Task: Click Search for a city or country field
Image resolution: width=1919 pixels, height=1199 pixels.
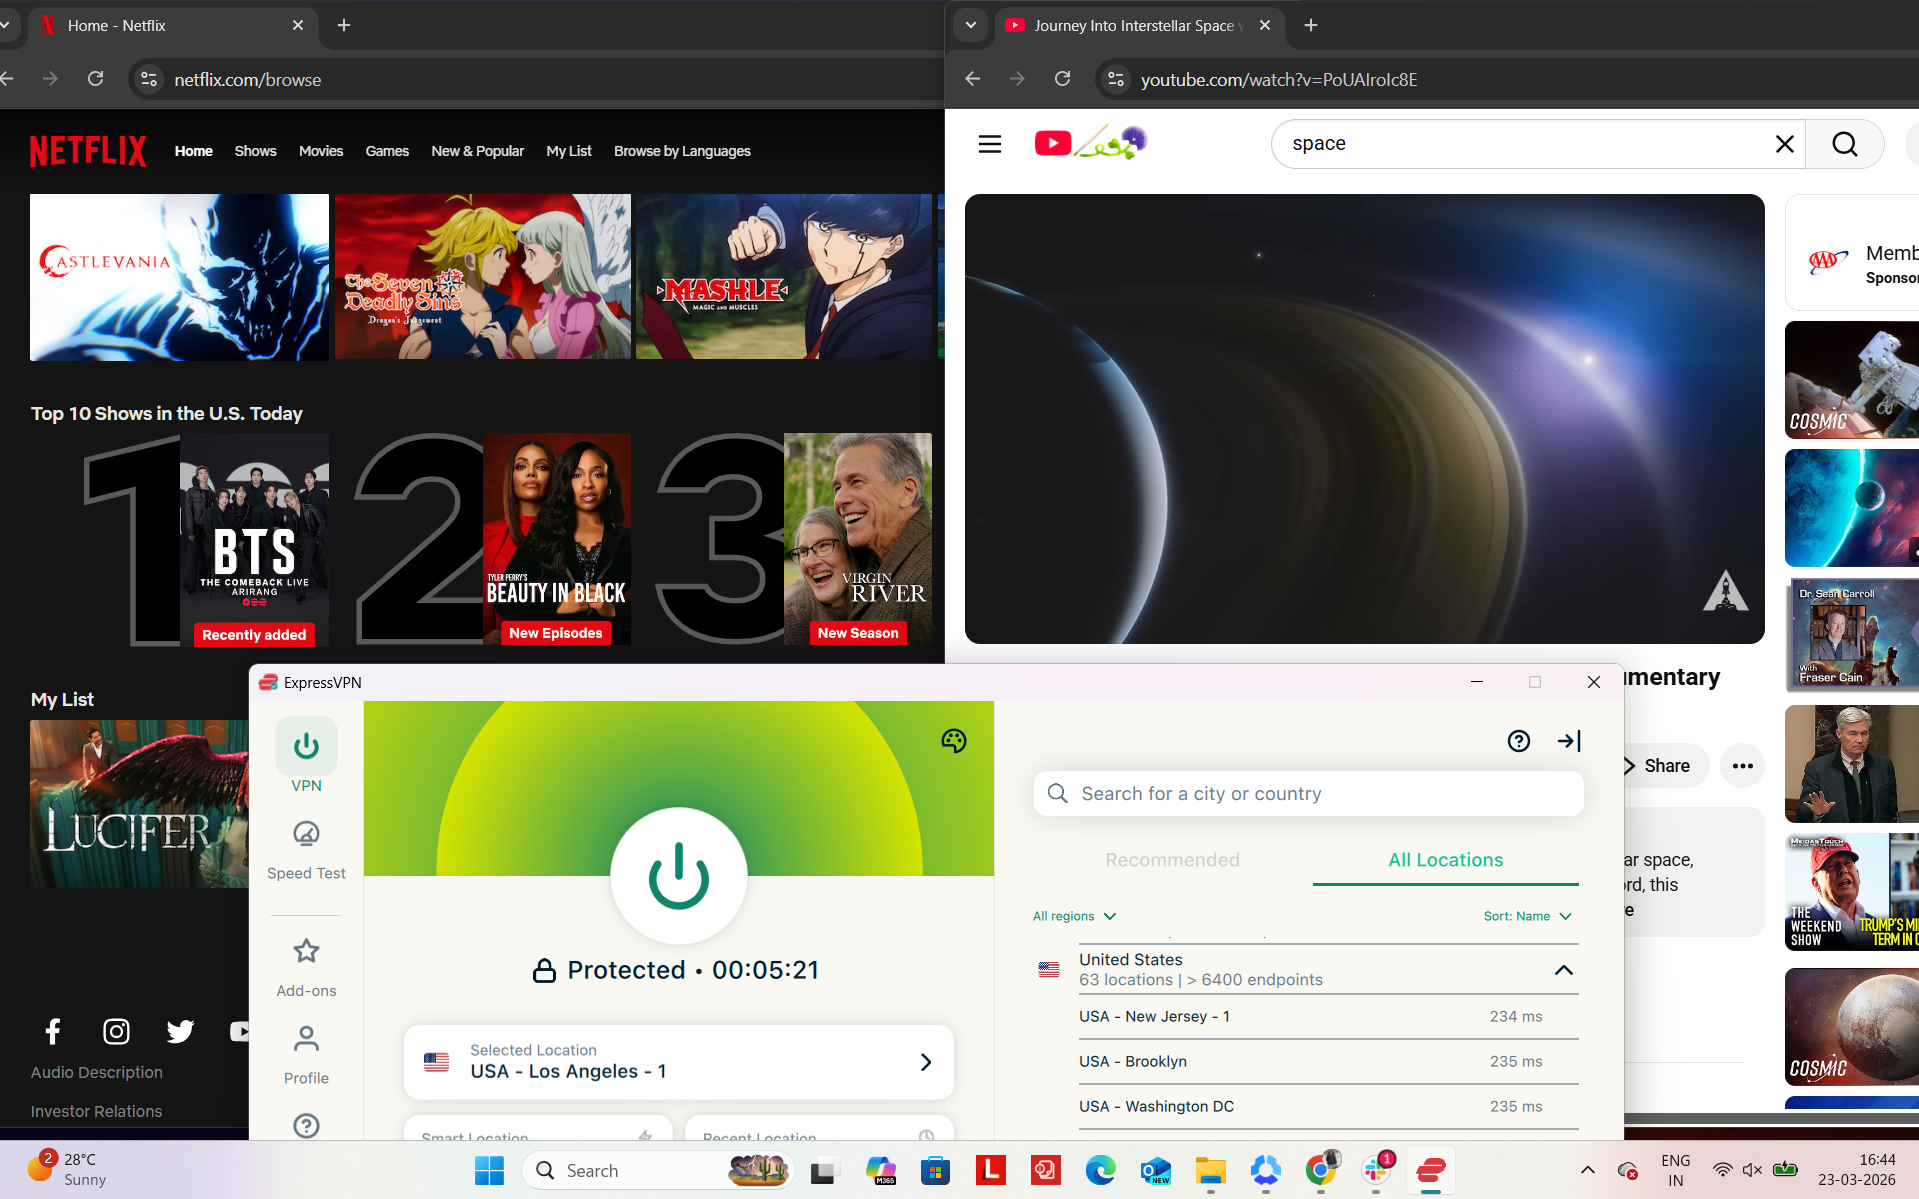Action: pyautogui.click(x=1308, y=793)
